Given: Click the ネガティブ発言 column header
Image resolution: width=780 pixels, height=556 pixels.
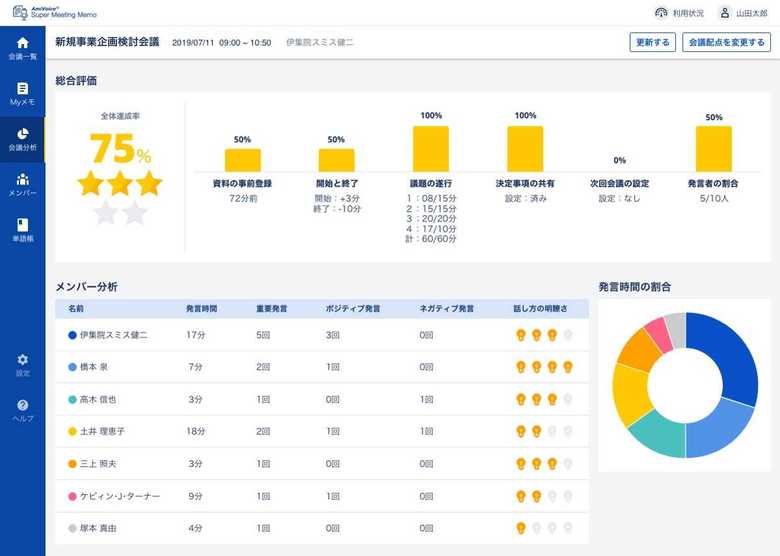Looking at the screenshot, I should [x=447, y=309].
